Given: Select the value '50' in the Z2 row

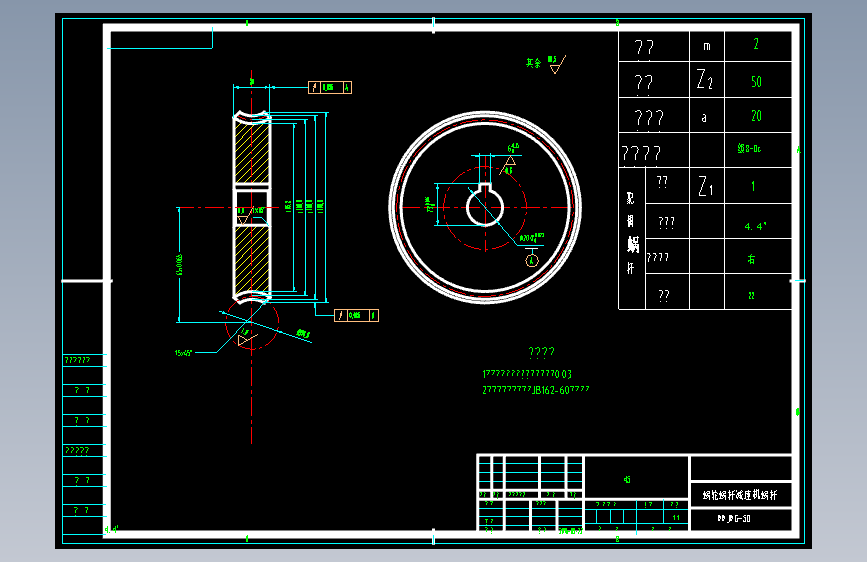Looking at the screenshot, I should click(756, 82).
